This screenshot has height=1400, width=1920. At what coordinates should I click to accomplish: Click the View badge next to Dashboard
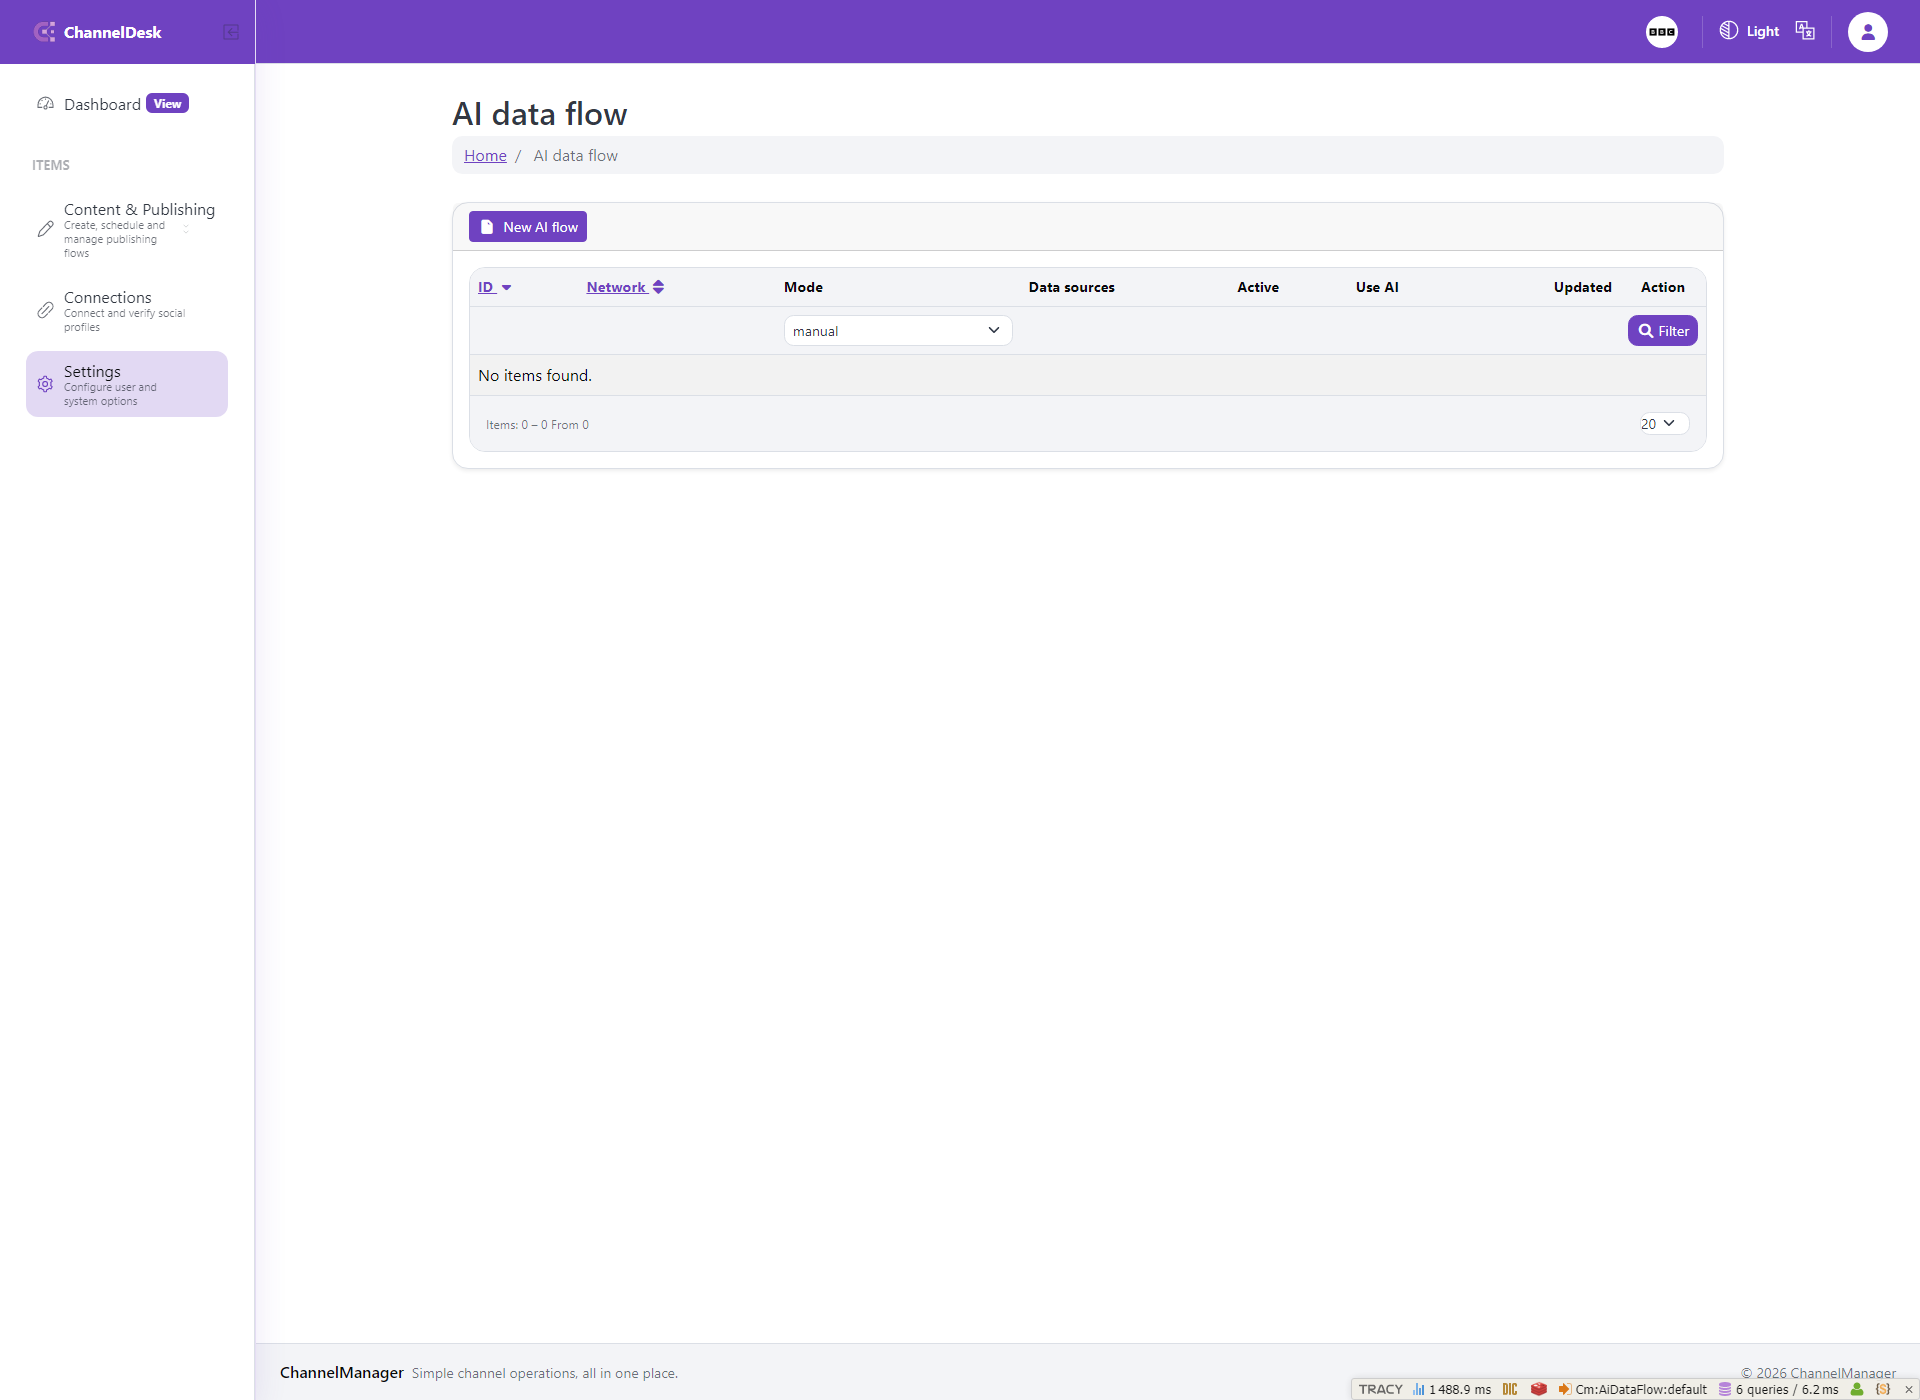[x=167, y=104]
